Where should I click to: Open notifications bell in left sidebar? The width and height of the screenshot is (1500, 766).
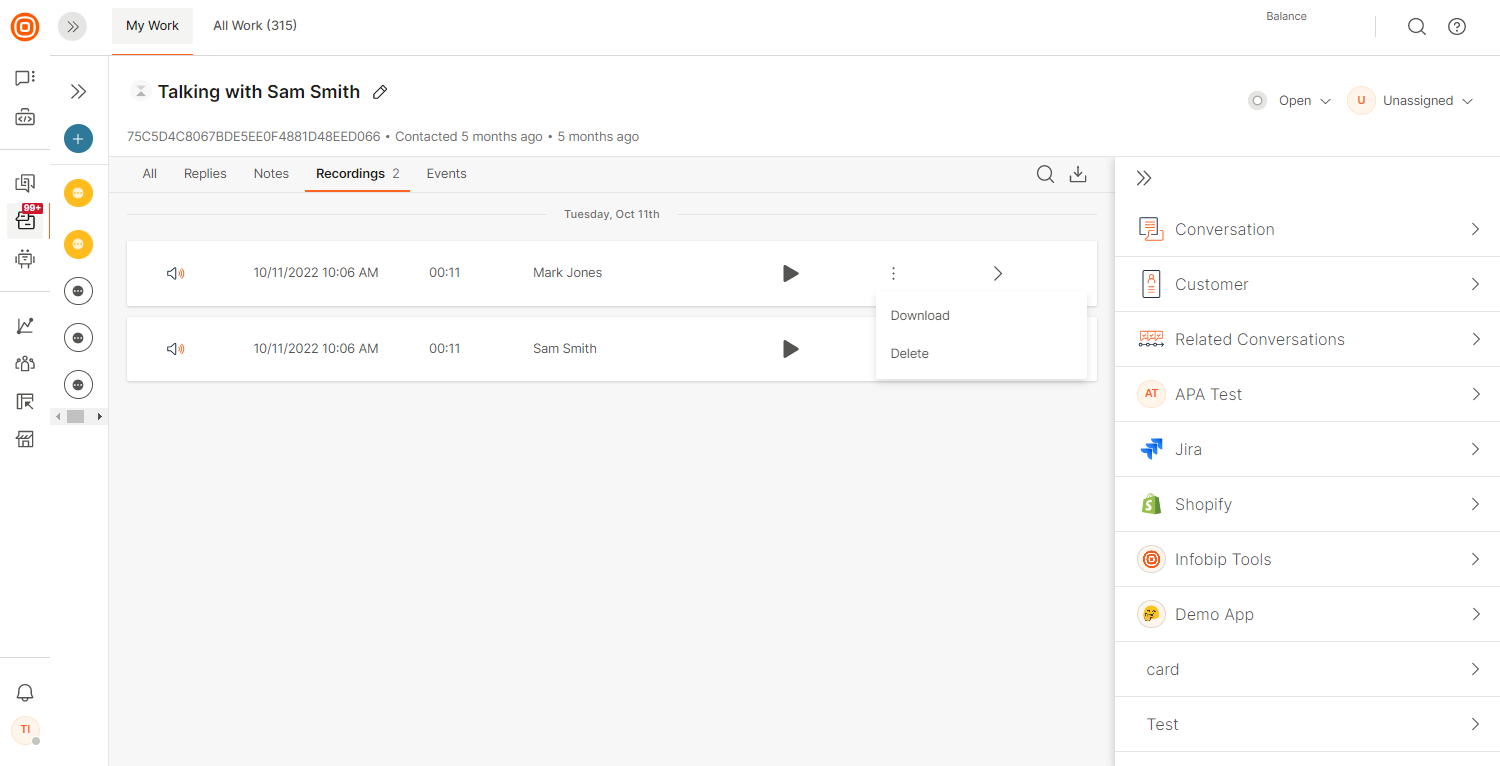(25, 693)
